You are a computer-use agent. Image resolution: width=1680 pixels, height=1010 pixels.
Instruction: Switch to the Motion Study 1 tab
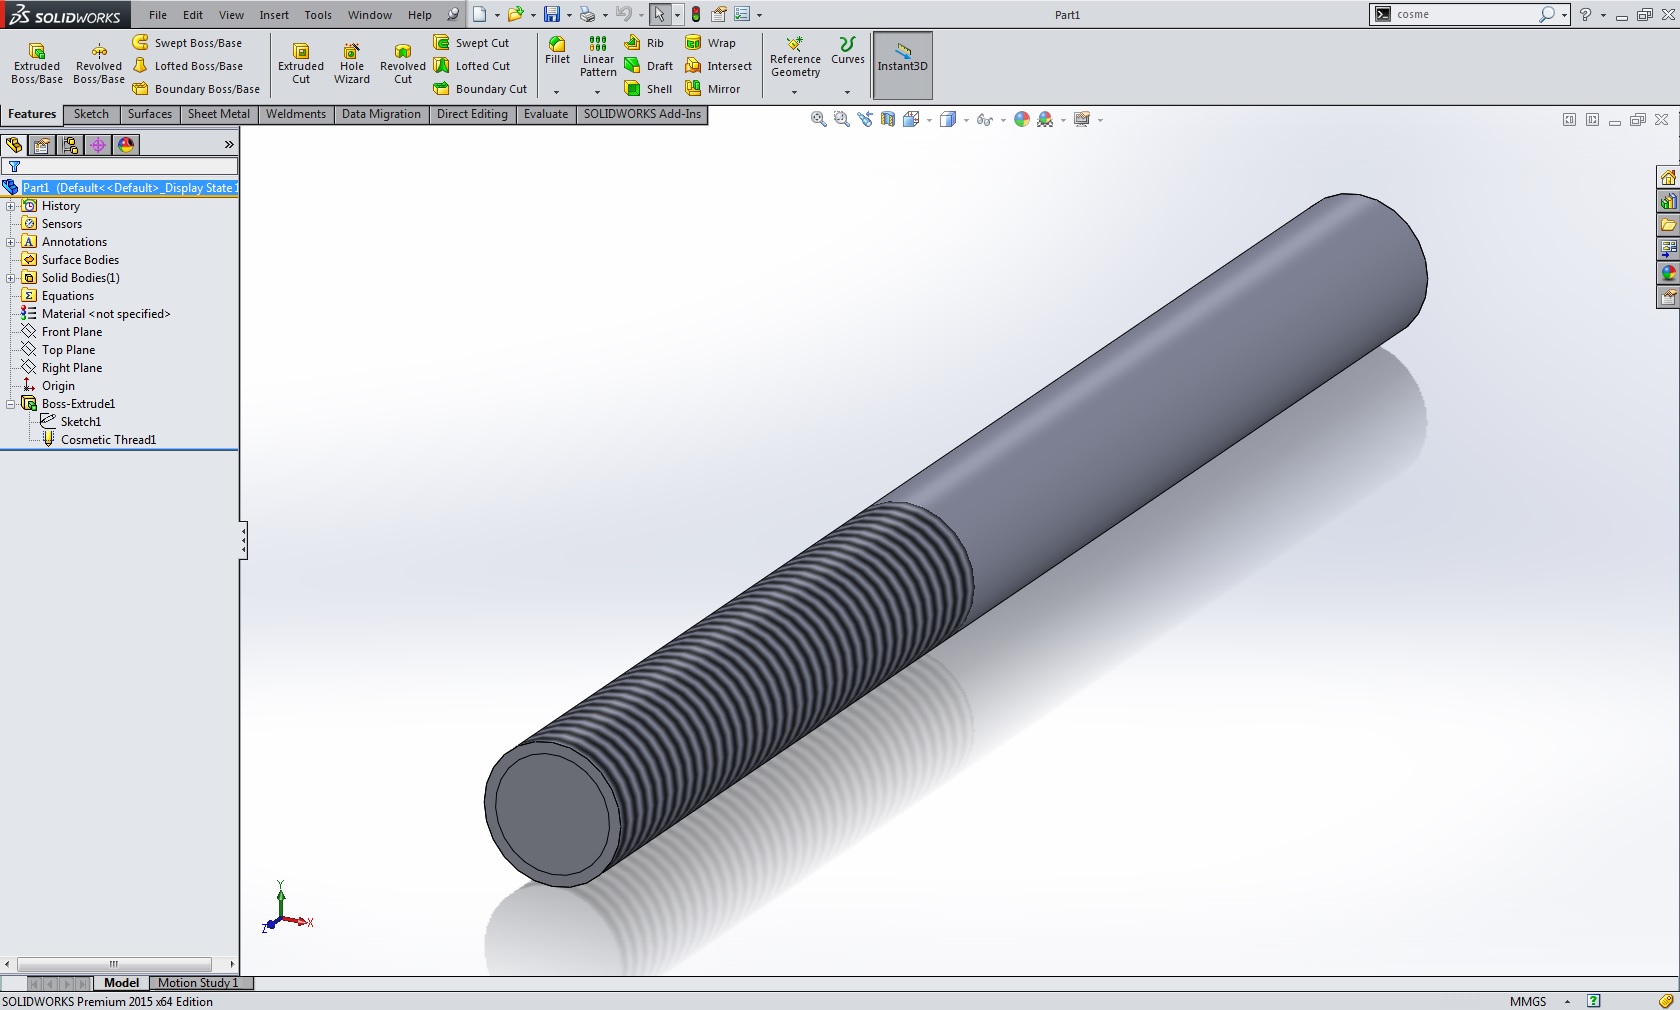(x=198, y=983)
